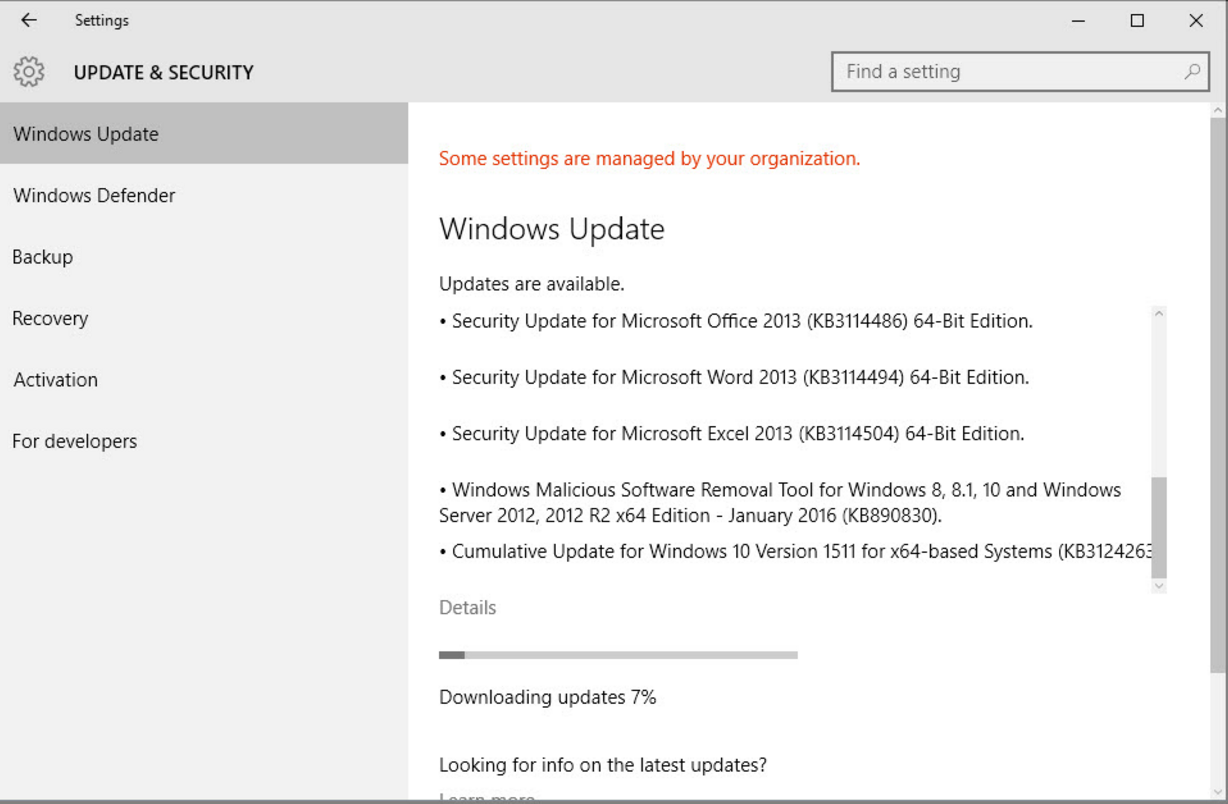Open Activation settings
The height and width of the screenshot is (804, 1228).
pyautogui.click(x=204, y=380)
